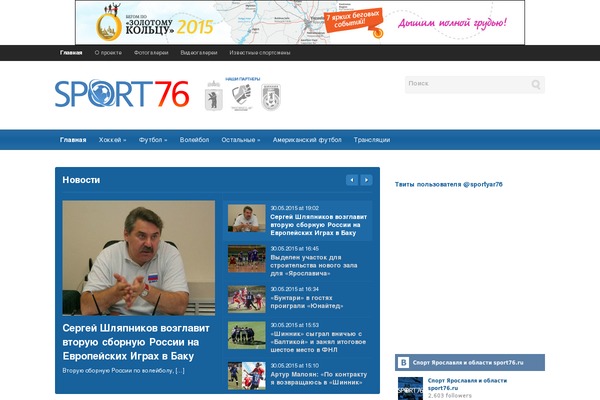Open Главная in the top black bar
The height and width of the screenshot is (400, 600).
71,53
